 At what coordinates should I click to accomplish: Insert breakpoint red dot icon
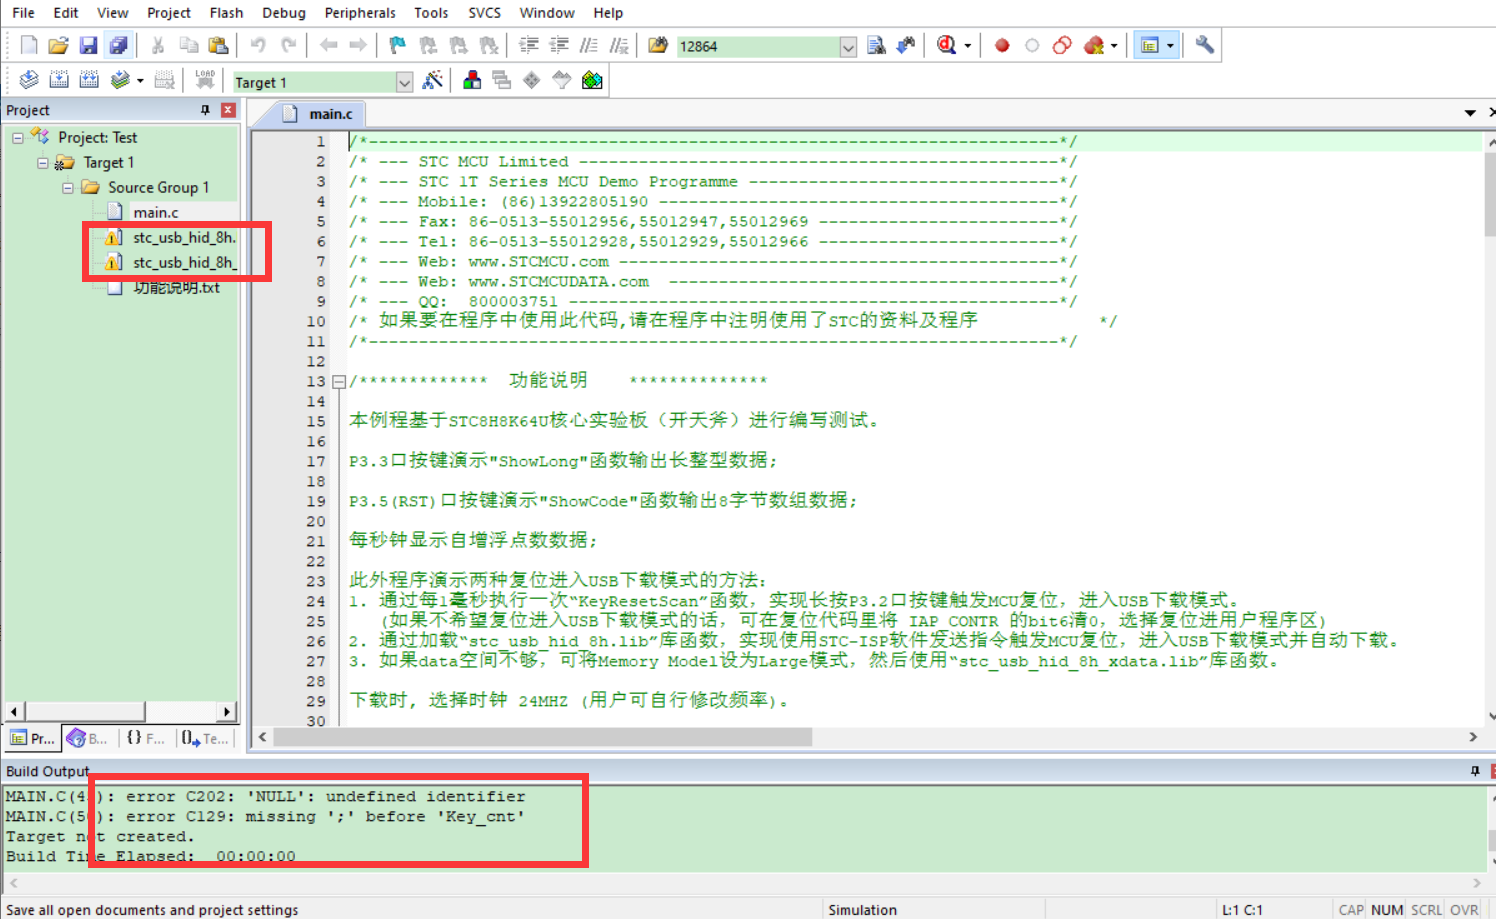(1002, 45)
